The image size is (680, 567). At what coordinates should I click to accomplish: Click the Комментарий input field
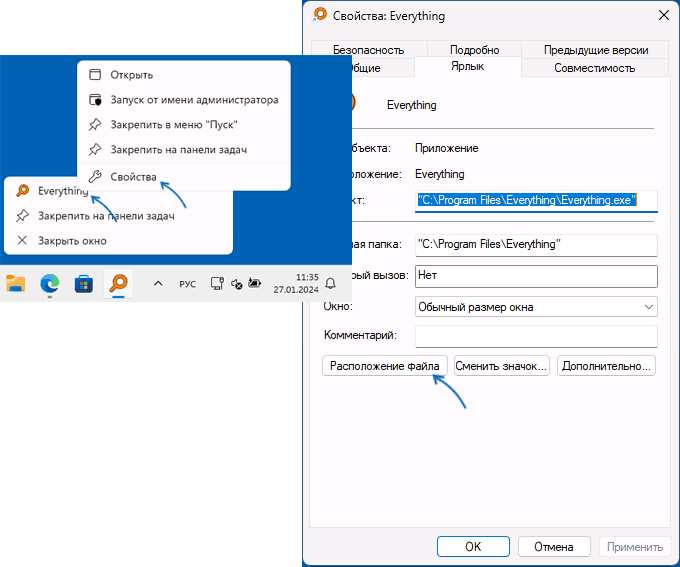[x=536, y=336]
